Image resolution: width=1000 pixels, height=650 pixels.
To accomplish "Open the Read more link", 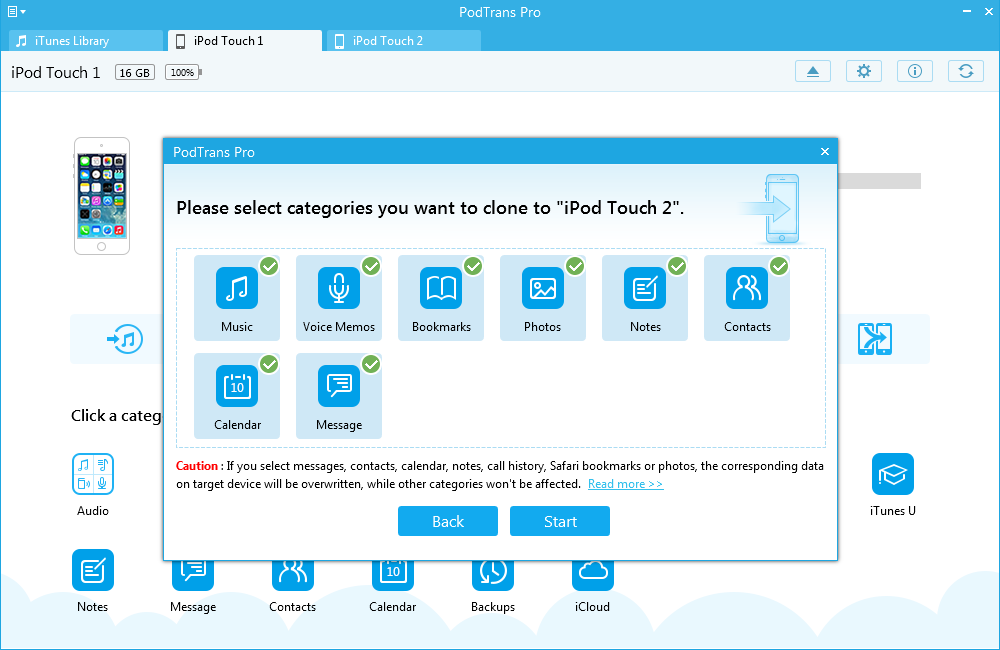I will click(625, 484).
